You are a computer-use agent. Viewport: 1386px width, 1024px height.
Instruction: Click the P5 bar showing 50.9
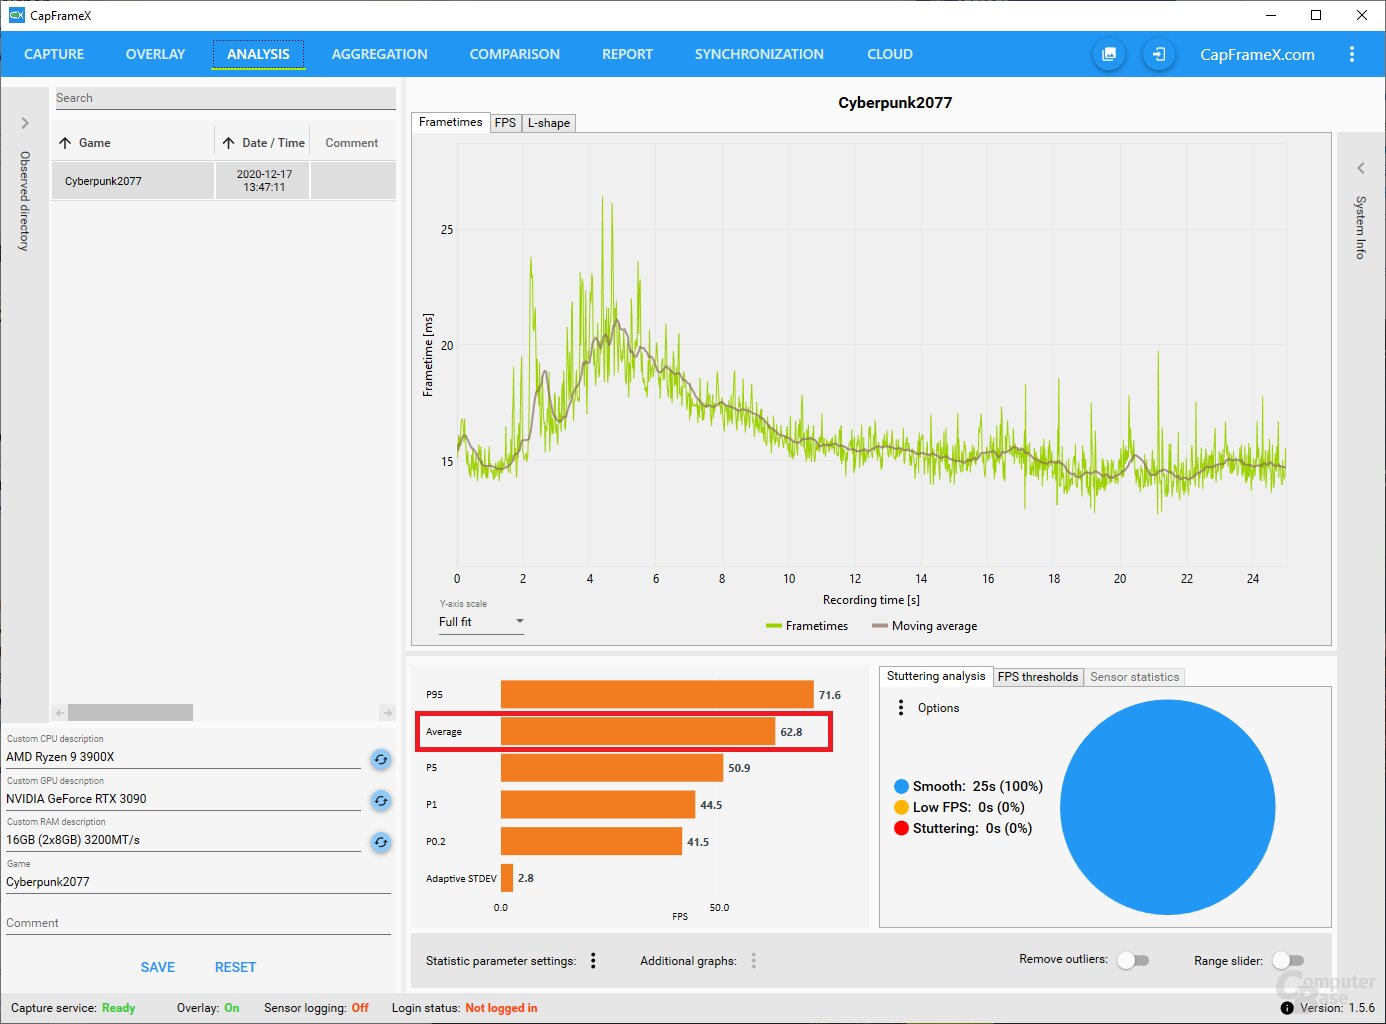[612, 768]
